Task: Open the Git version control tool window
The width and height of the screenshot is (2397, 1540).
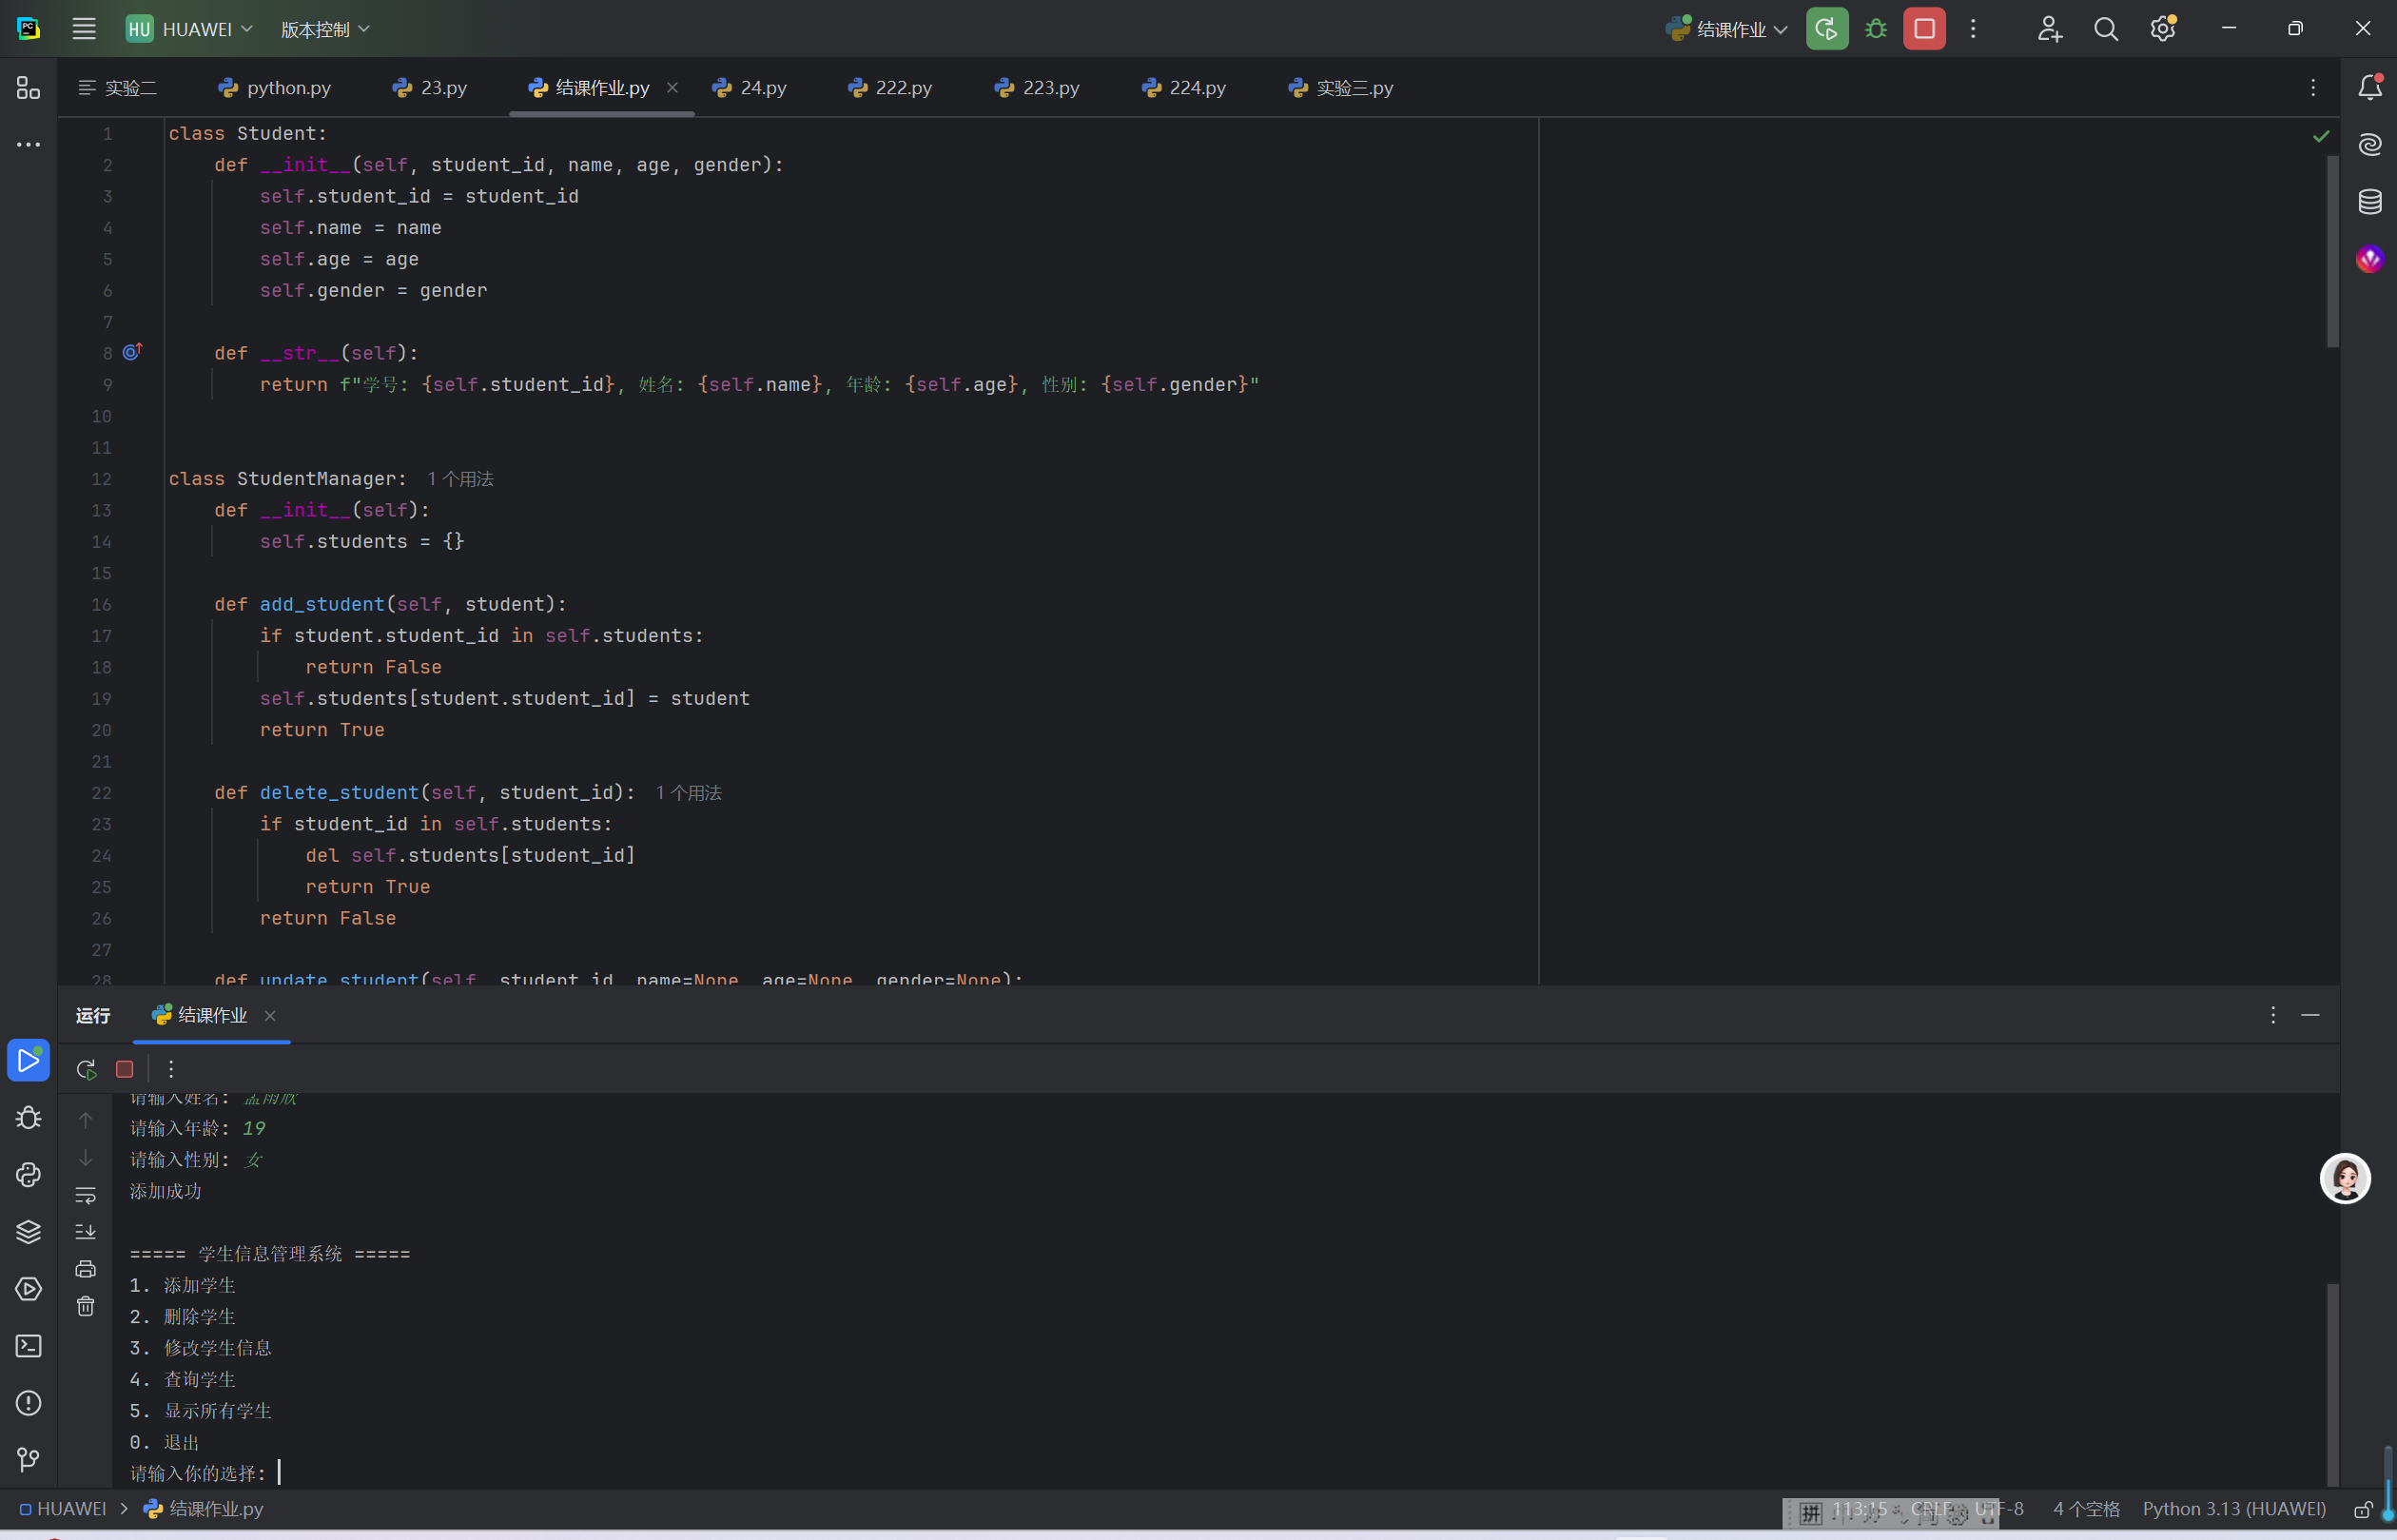Action: pyautogui.click(x=28, y=1460)
